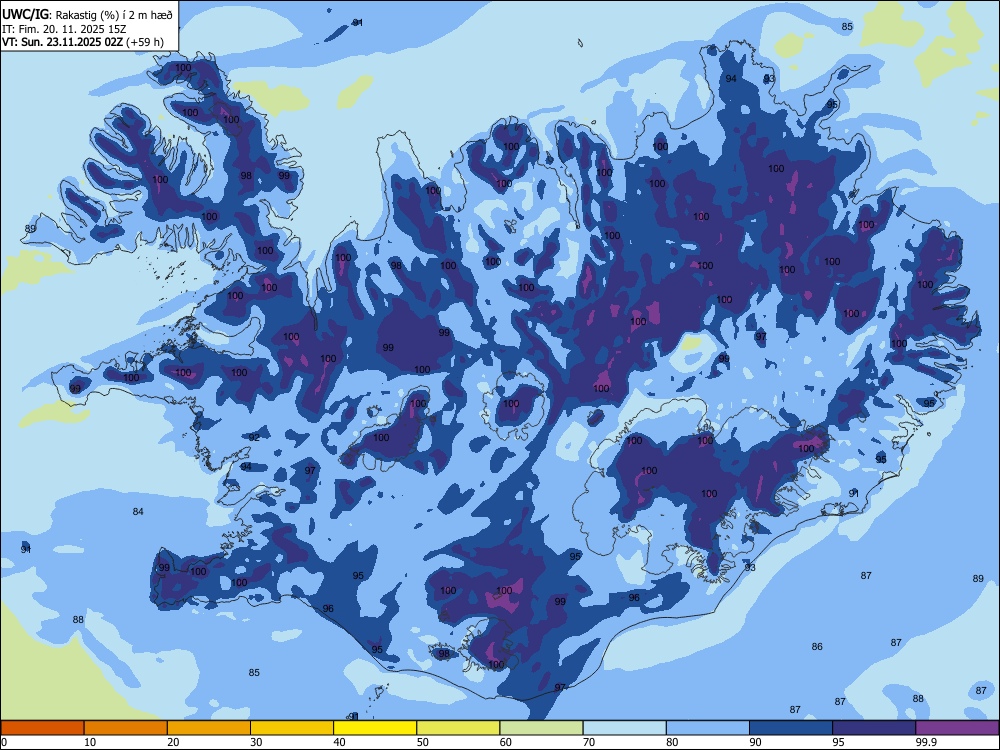Click the '84' humidity value on the map
The width and height of the screenshot is (1000, 750).
point(138,511)
